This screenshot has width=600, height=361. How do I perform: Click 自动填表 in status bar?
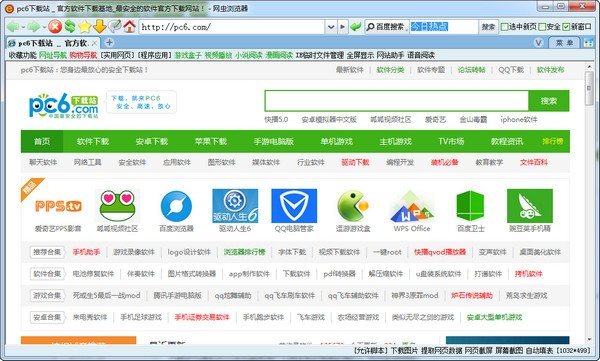pyautogui.click(x=539, y=350)
